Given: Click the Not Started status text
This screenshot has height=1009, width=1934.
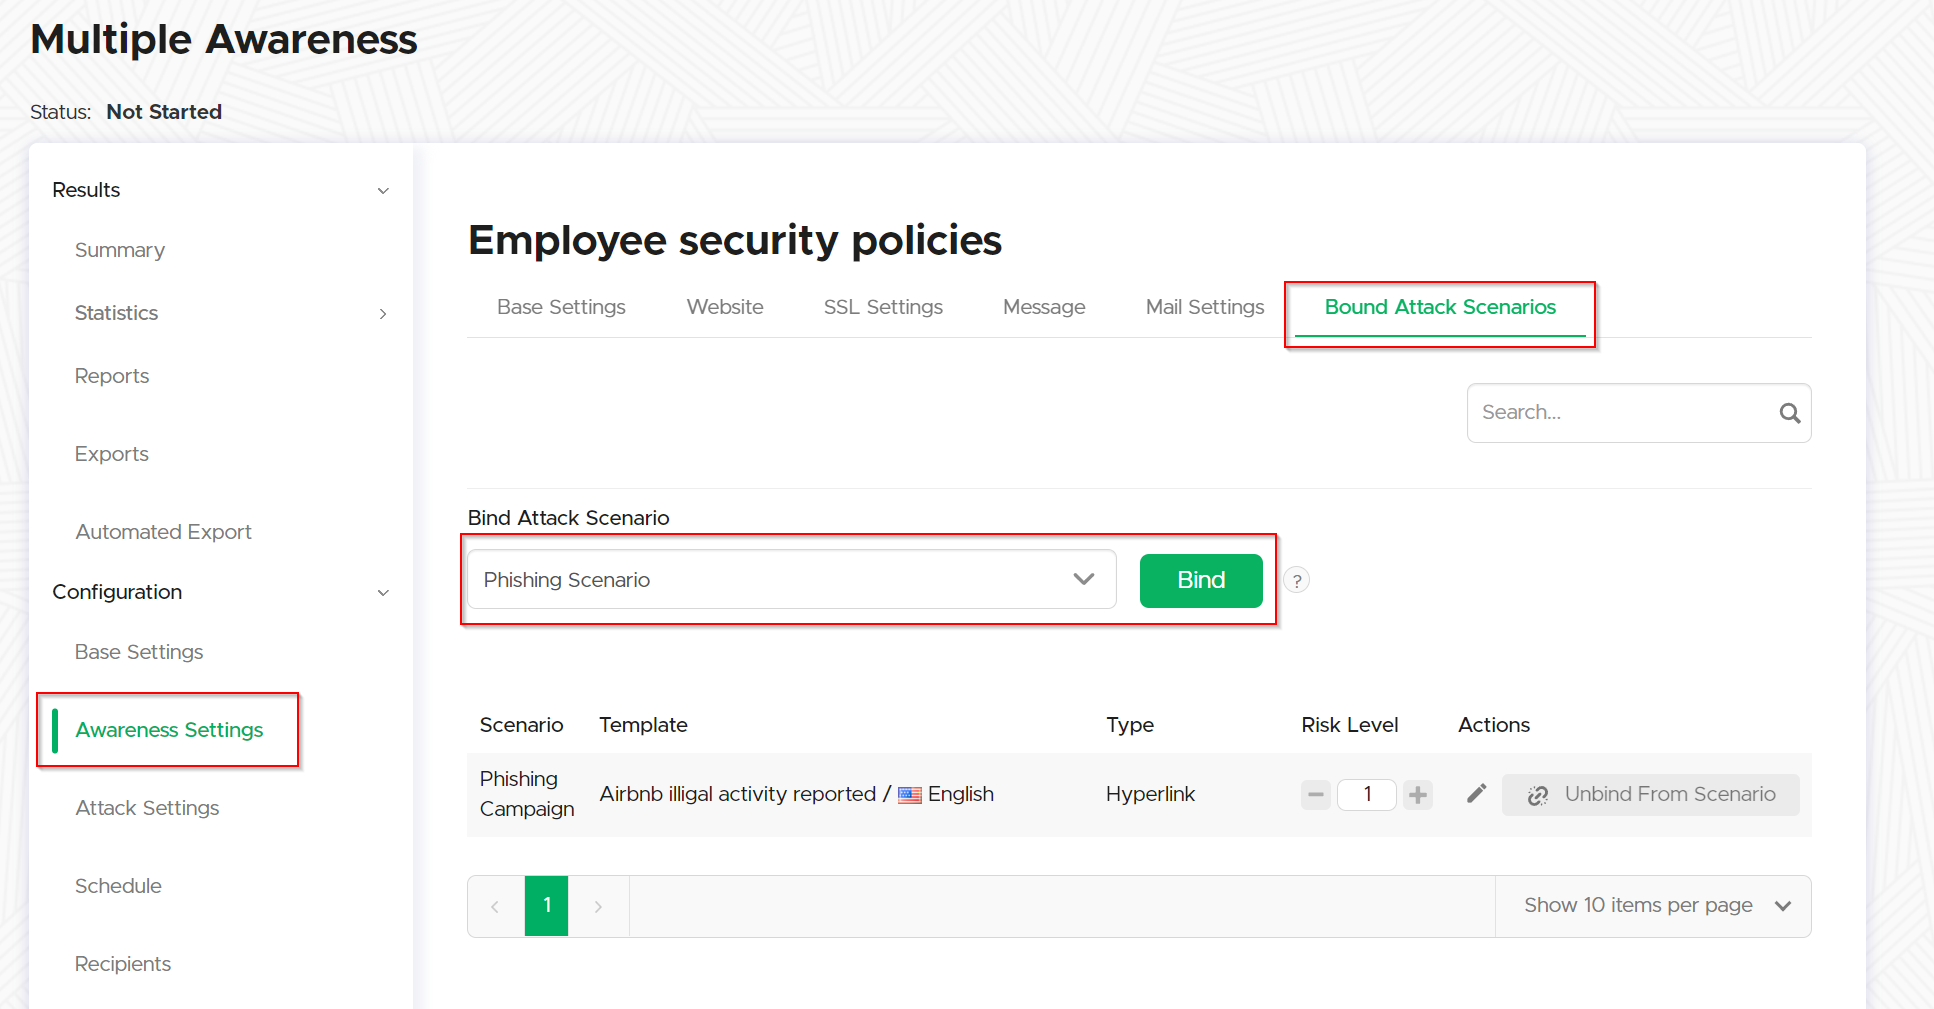Looking at the screenshot, I should point(164,112).
